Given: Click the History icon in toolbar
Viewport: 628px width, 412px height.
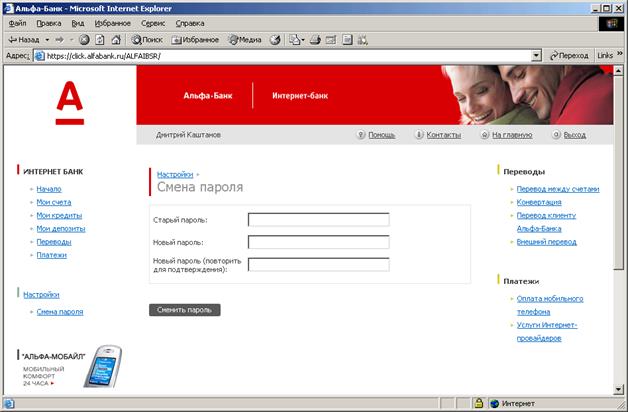Looking at the screenshot, I should pos(275,40).
